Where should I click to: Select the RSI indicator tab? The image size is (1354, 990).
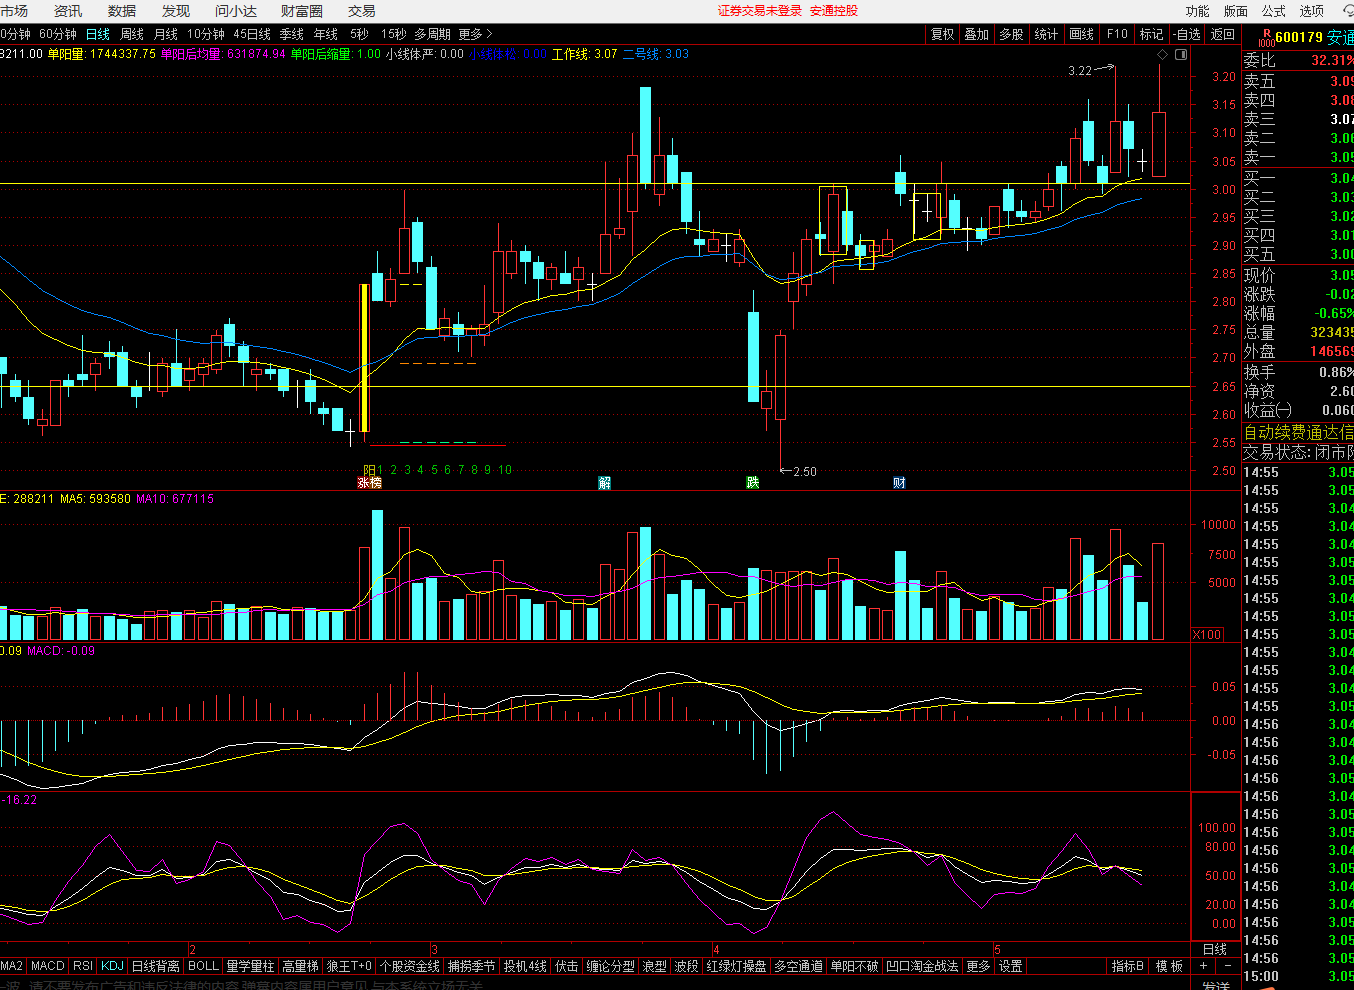click(83, 966)
